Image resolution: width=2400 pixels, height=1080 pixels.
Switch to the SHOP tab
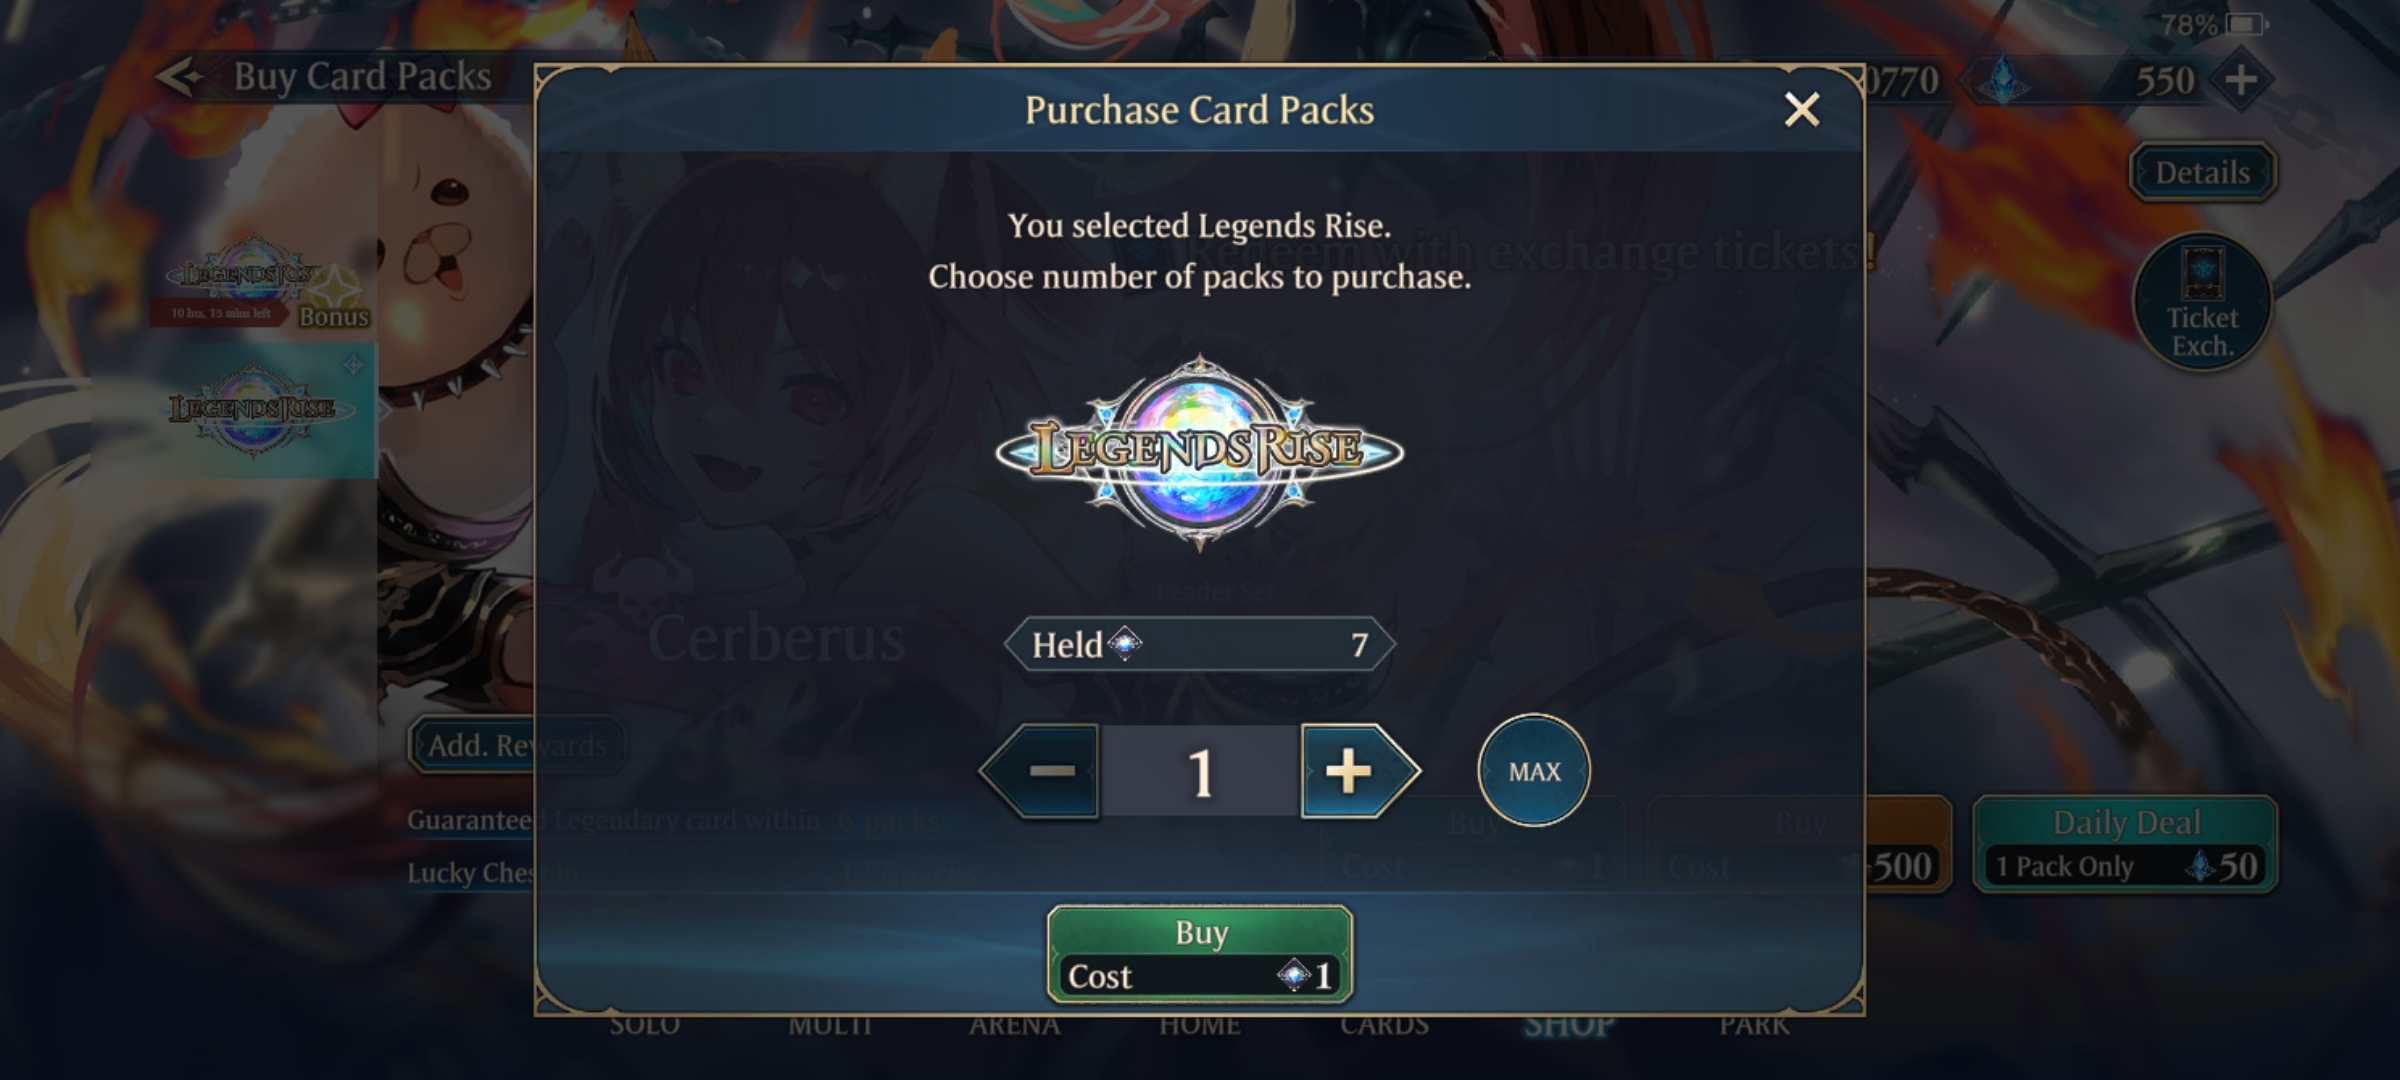pyautogui.click(x=1568, y=1026)
